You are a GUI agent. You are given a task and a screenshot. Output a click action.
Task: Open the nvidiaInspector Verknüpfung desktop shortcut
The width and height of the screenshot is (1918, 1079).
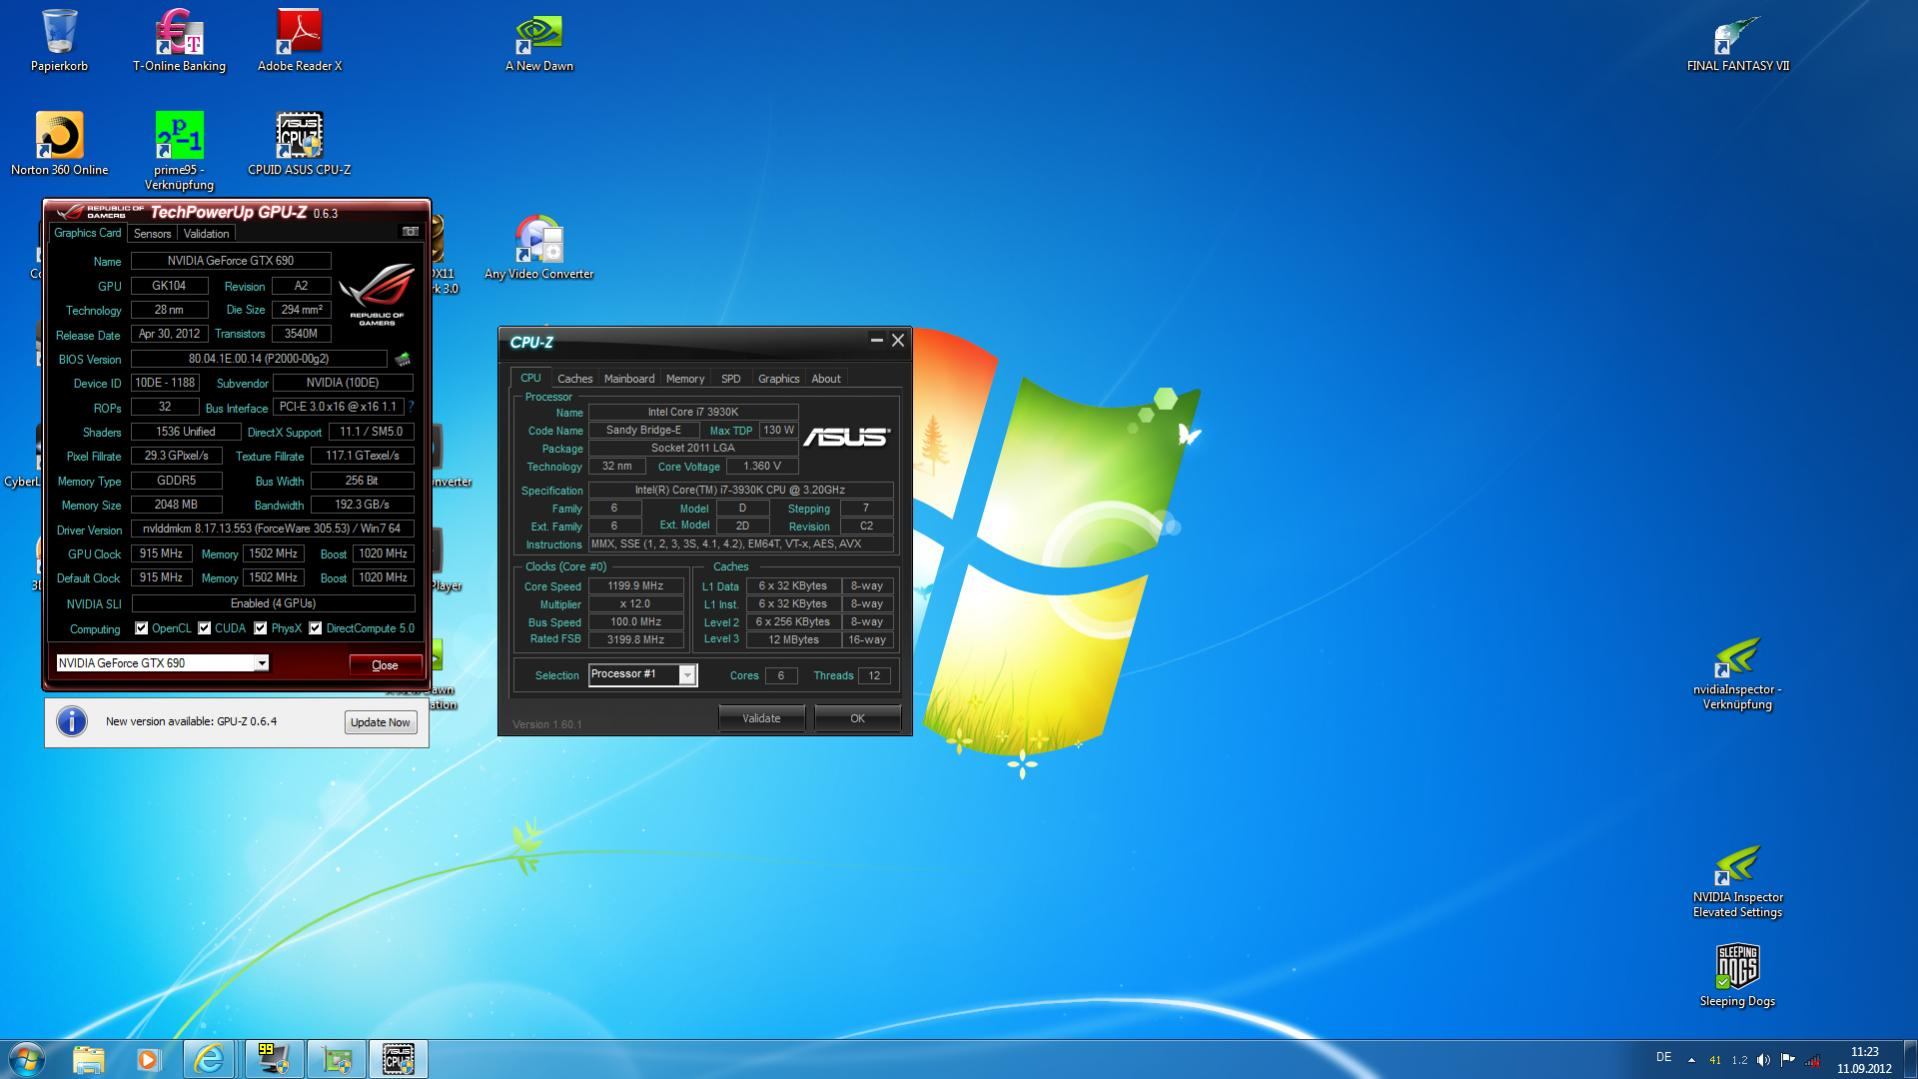1738,674
